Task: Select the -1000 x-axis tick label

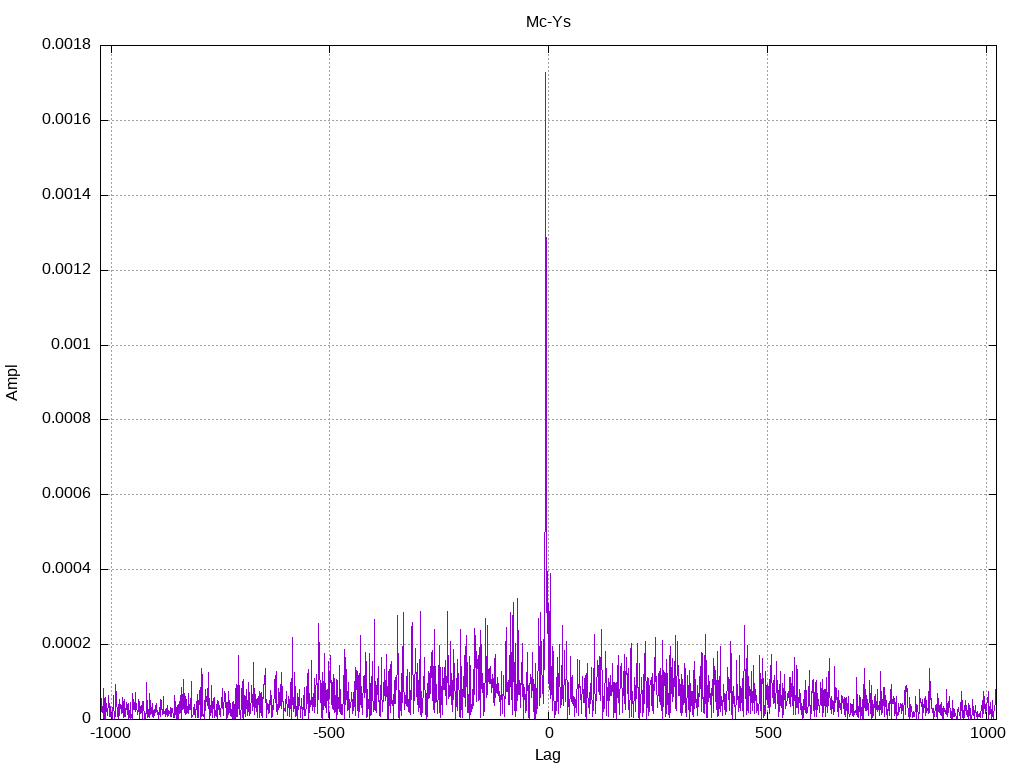Action: (x=110, y=733)
